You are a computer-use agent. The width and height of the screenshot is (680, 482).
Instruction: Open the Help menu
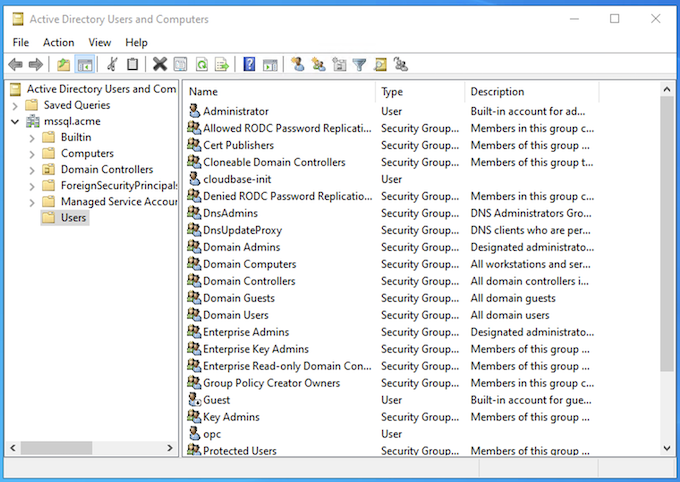(136, 43)
